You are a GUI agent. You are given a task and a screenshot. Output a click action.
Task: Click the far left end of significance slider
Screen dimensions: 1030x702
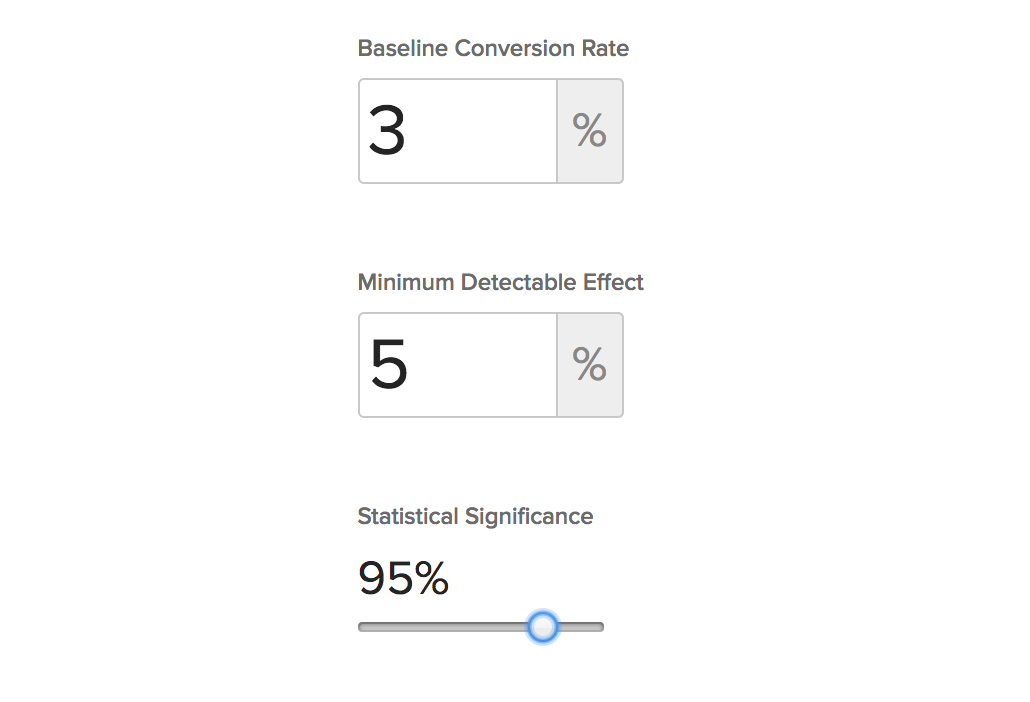(x=362, y=627)
